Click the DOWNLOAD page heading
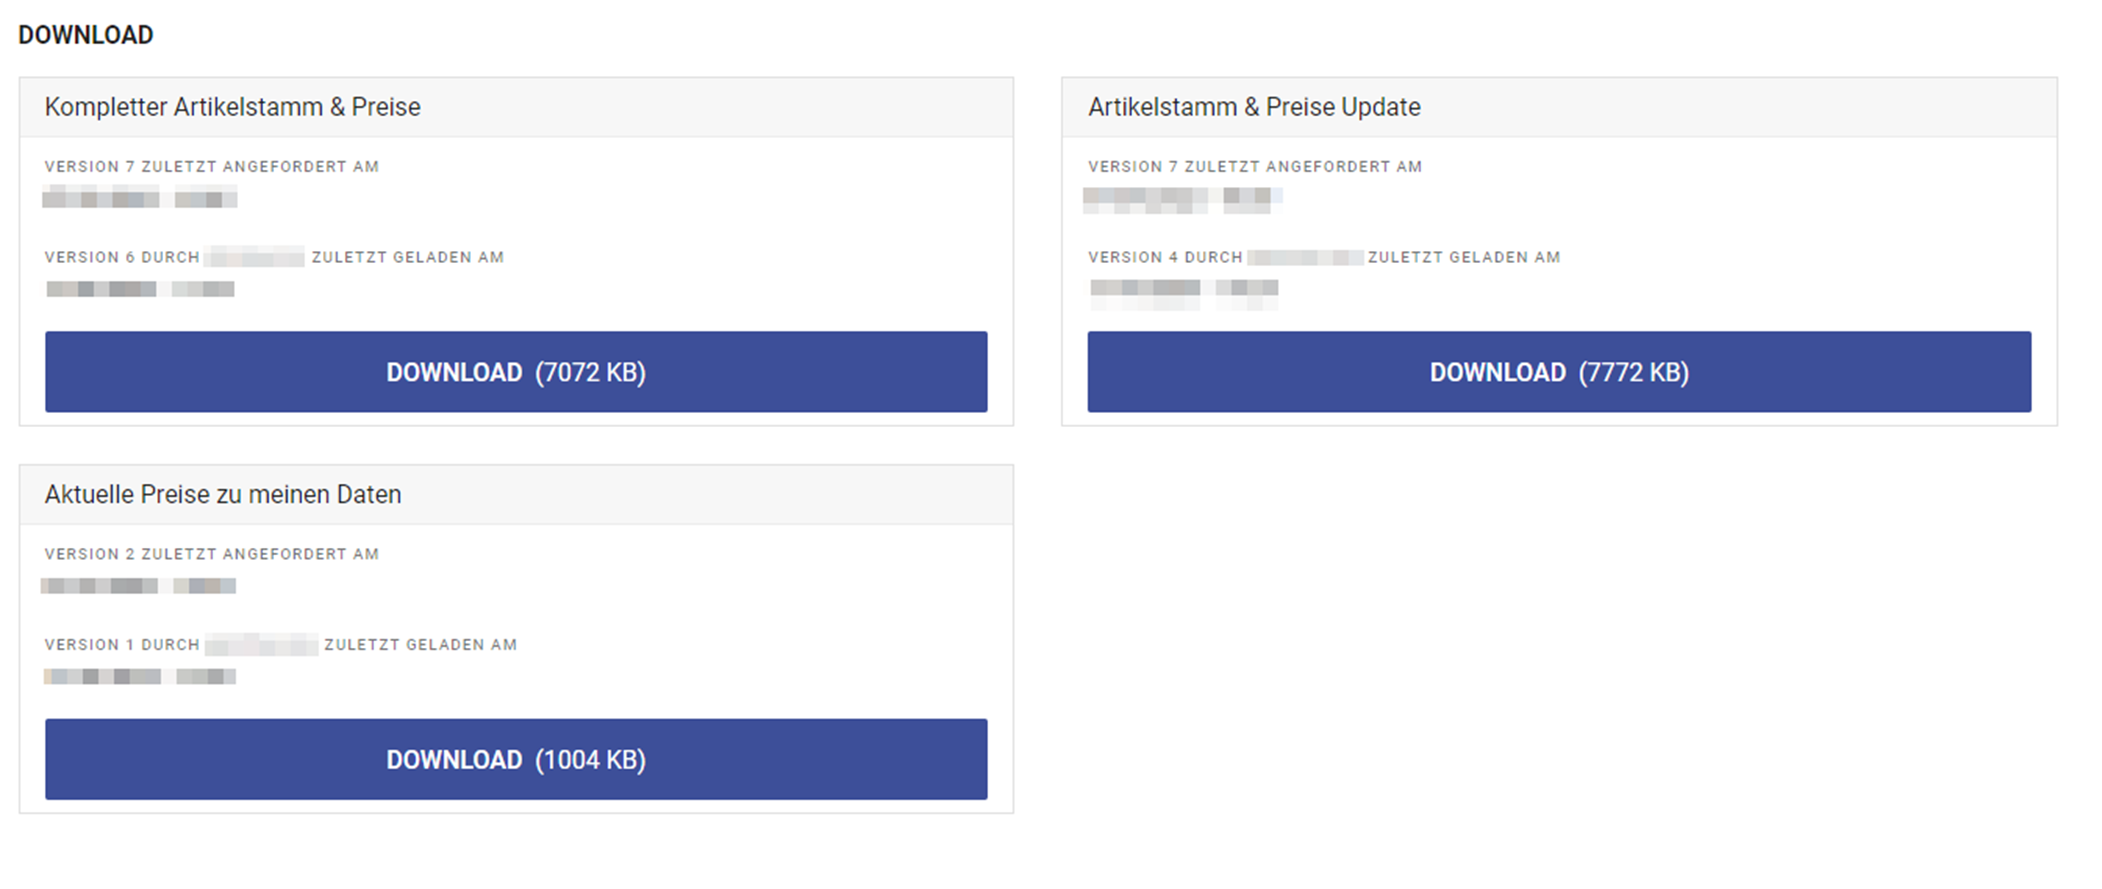This screenshot has height=889, width=2102. click(86, 35)
